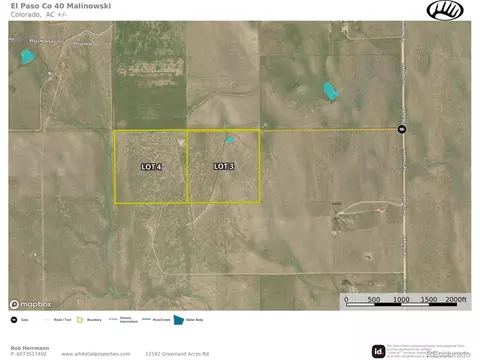Screen dimensions: 480x360
Task: Click the Gate symbol in the legend
Action: (14, 320)
